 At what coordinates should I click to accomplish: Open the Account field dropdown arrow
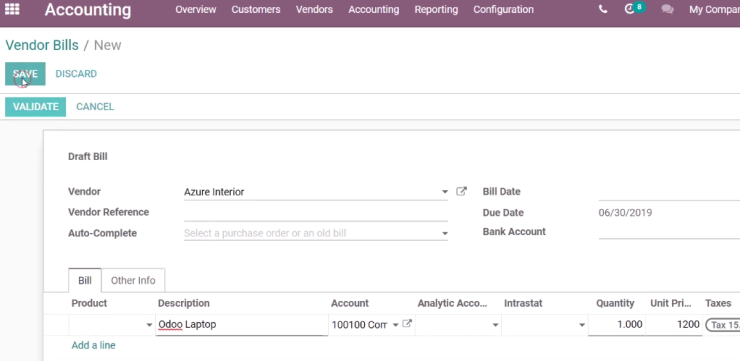[x=395, y=325]
